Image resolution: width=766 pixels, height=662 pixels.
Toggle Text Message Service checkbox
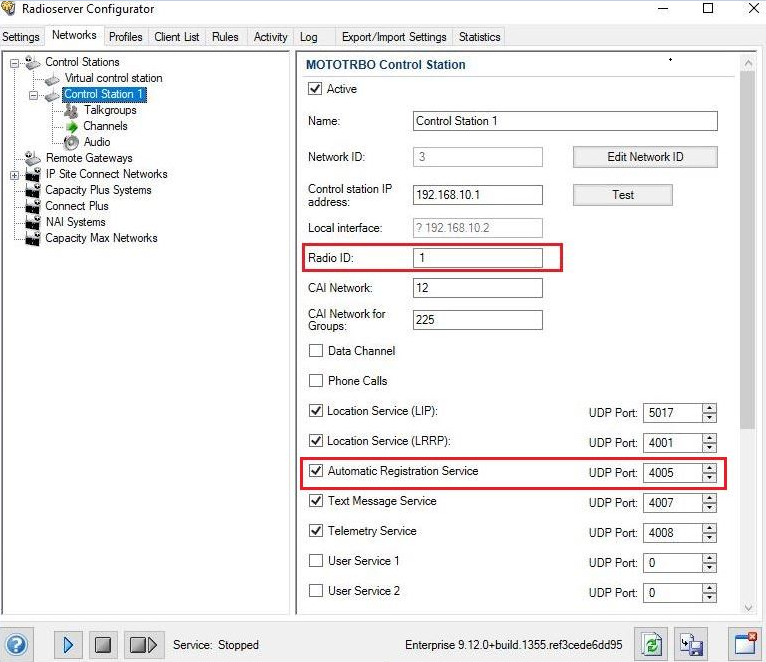coord(316,501)
